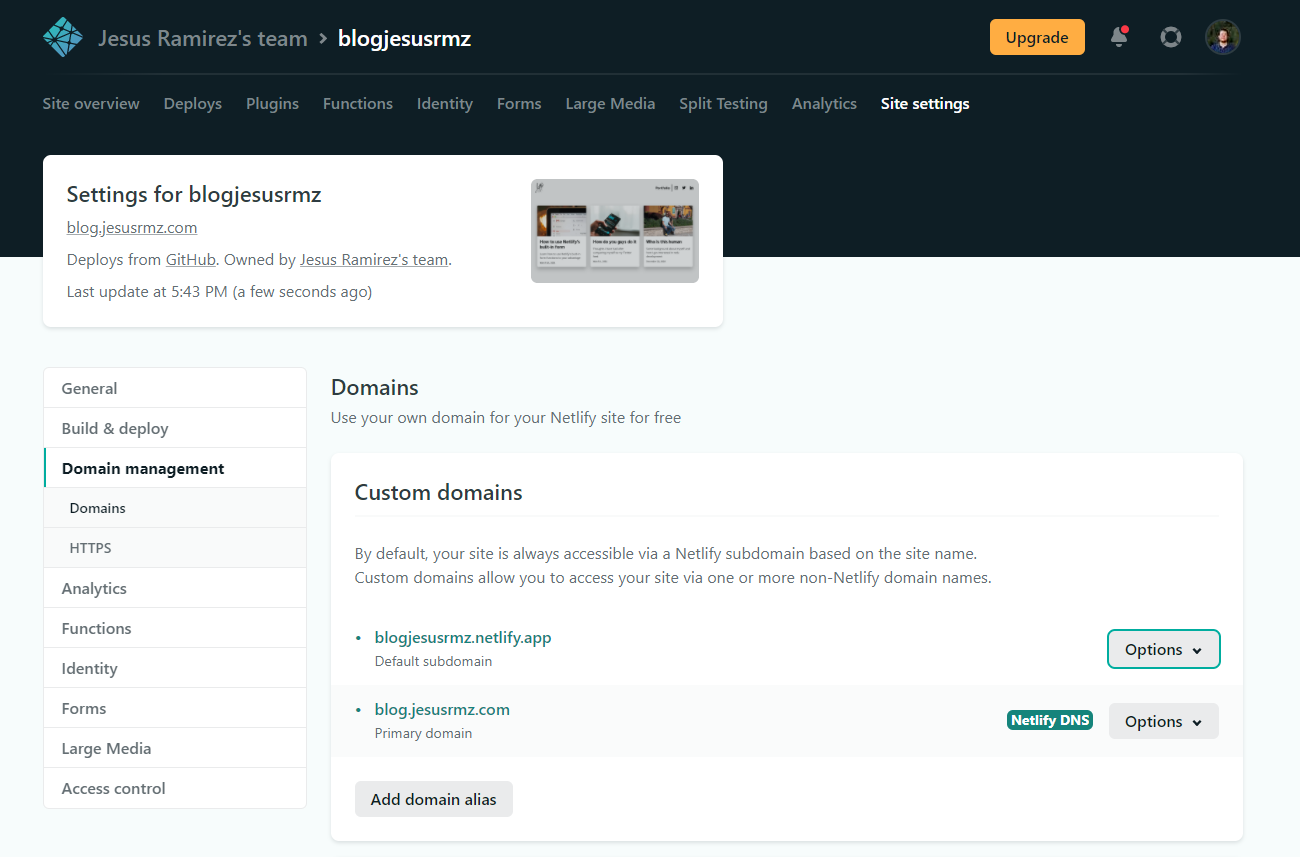This screenshot has width=1300, height=857.
Task: Go to Jesus Ramirez's team breadcrumb
Action: click(203, 39)
